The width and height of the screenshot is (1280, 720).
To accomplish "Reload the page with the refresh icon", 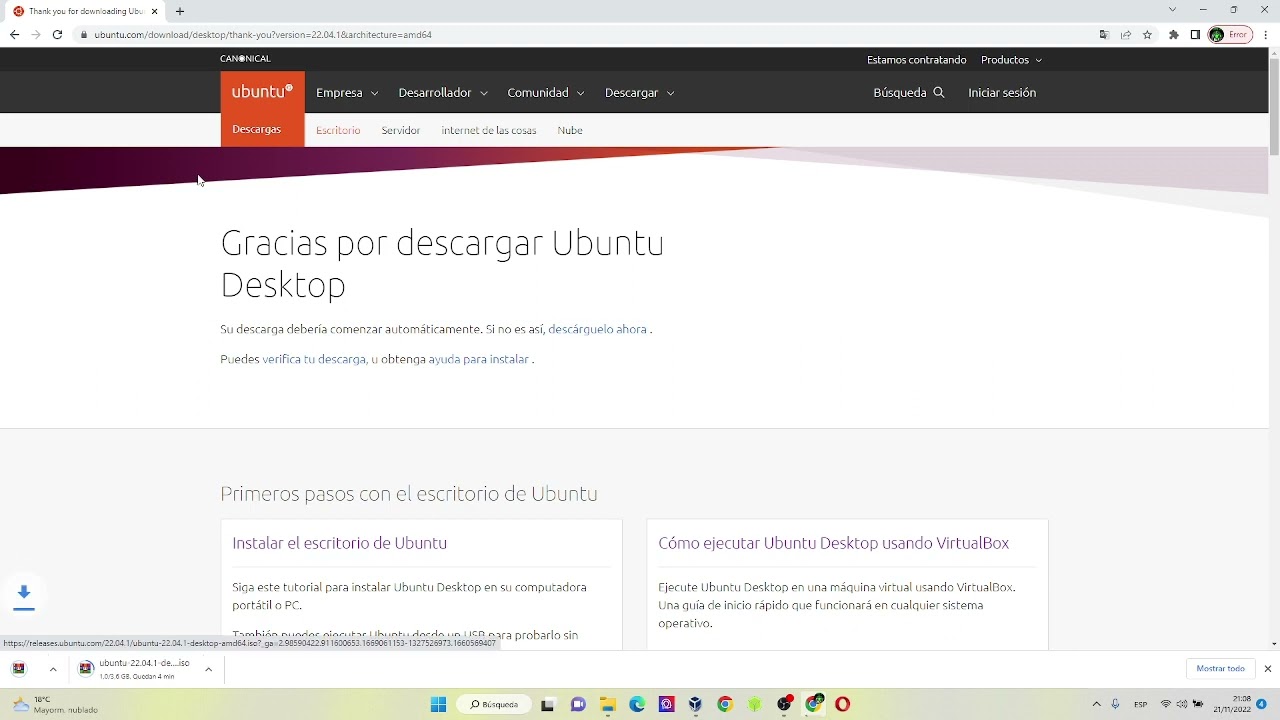I will point(57,34).
